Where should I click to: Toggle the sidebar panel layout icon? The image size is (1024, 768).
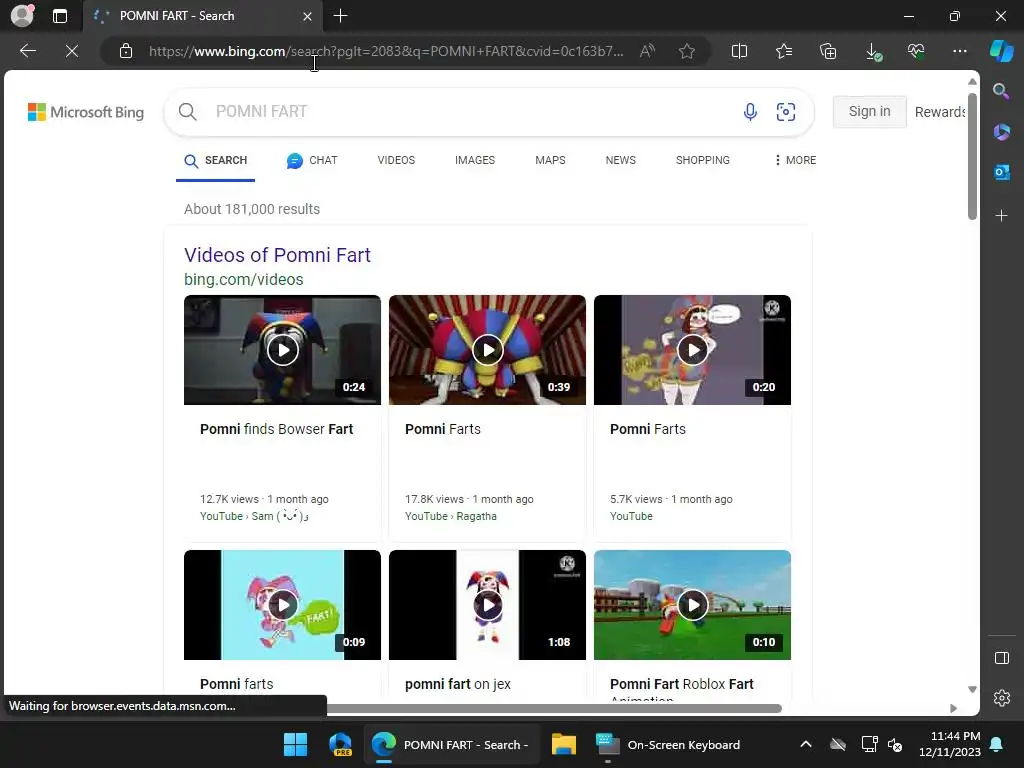coord(1001,658)
